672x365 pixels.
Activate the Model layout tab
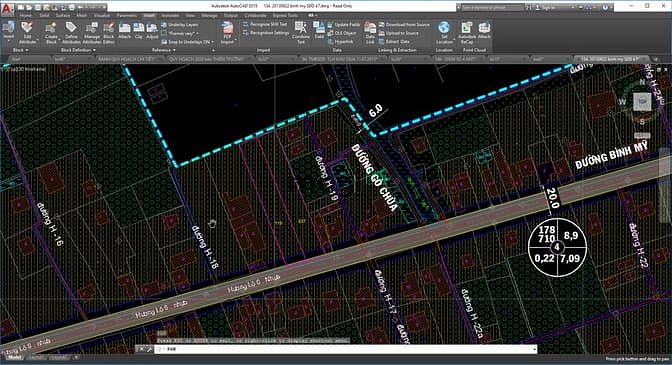14,357
